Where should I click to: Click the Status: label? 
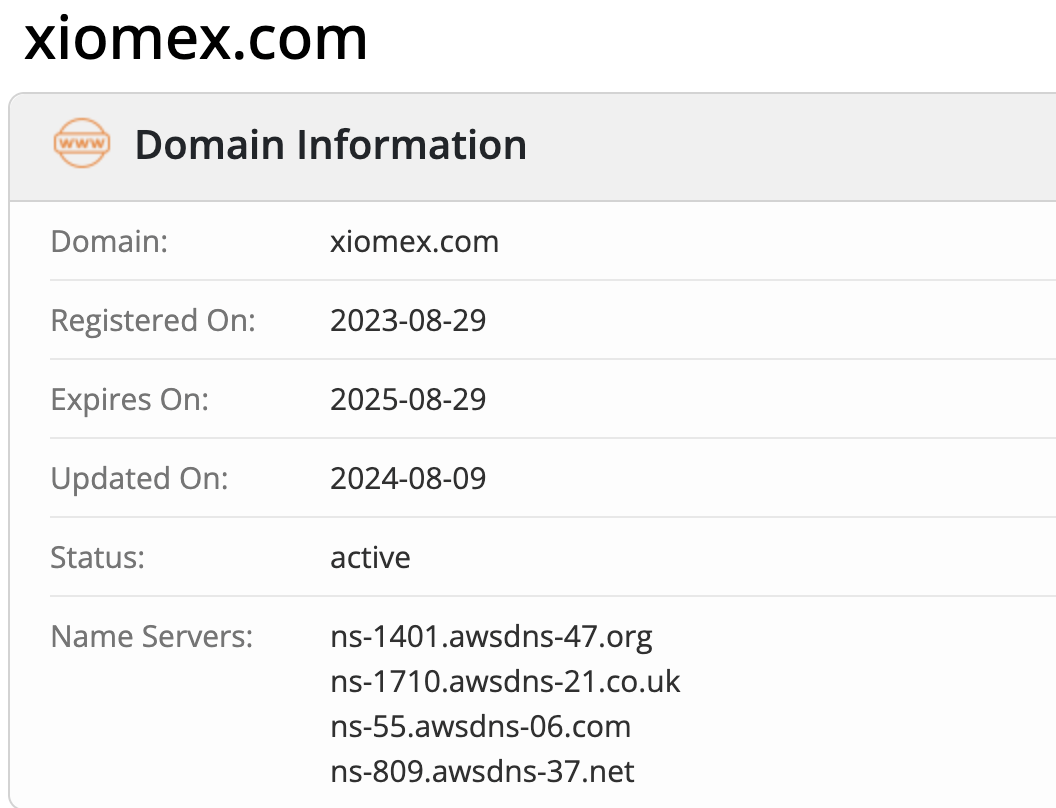[98, 558]
